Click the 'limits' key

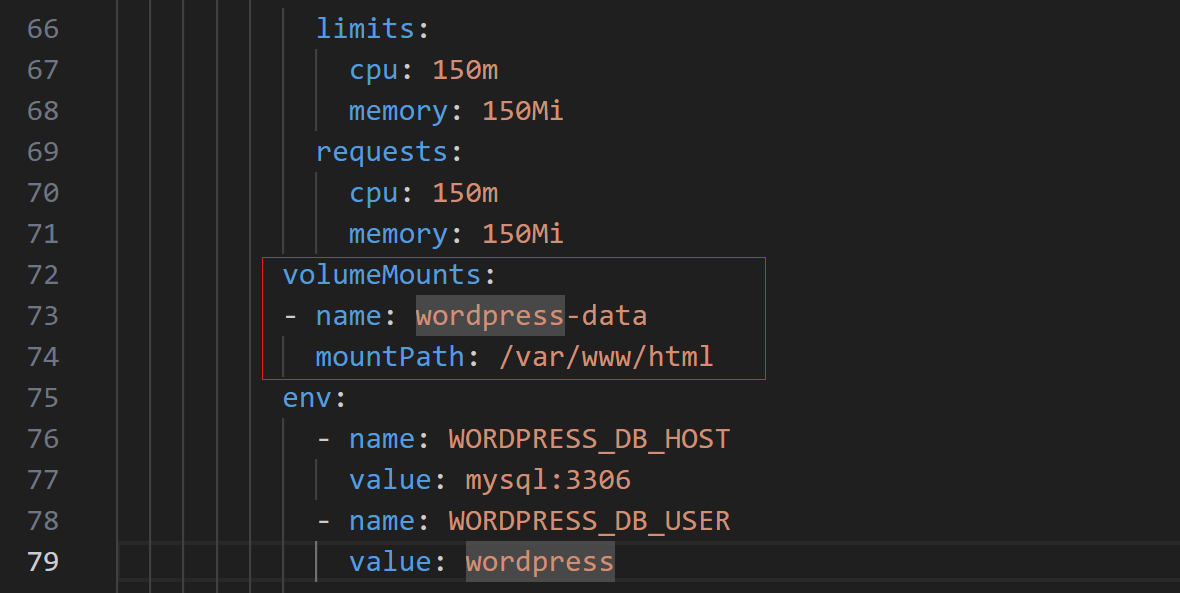point(365,29)
